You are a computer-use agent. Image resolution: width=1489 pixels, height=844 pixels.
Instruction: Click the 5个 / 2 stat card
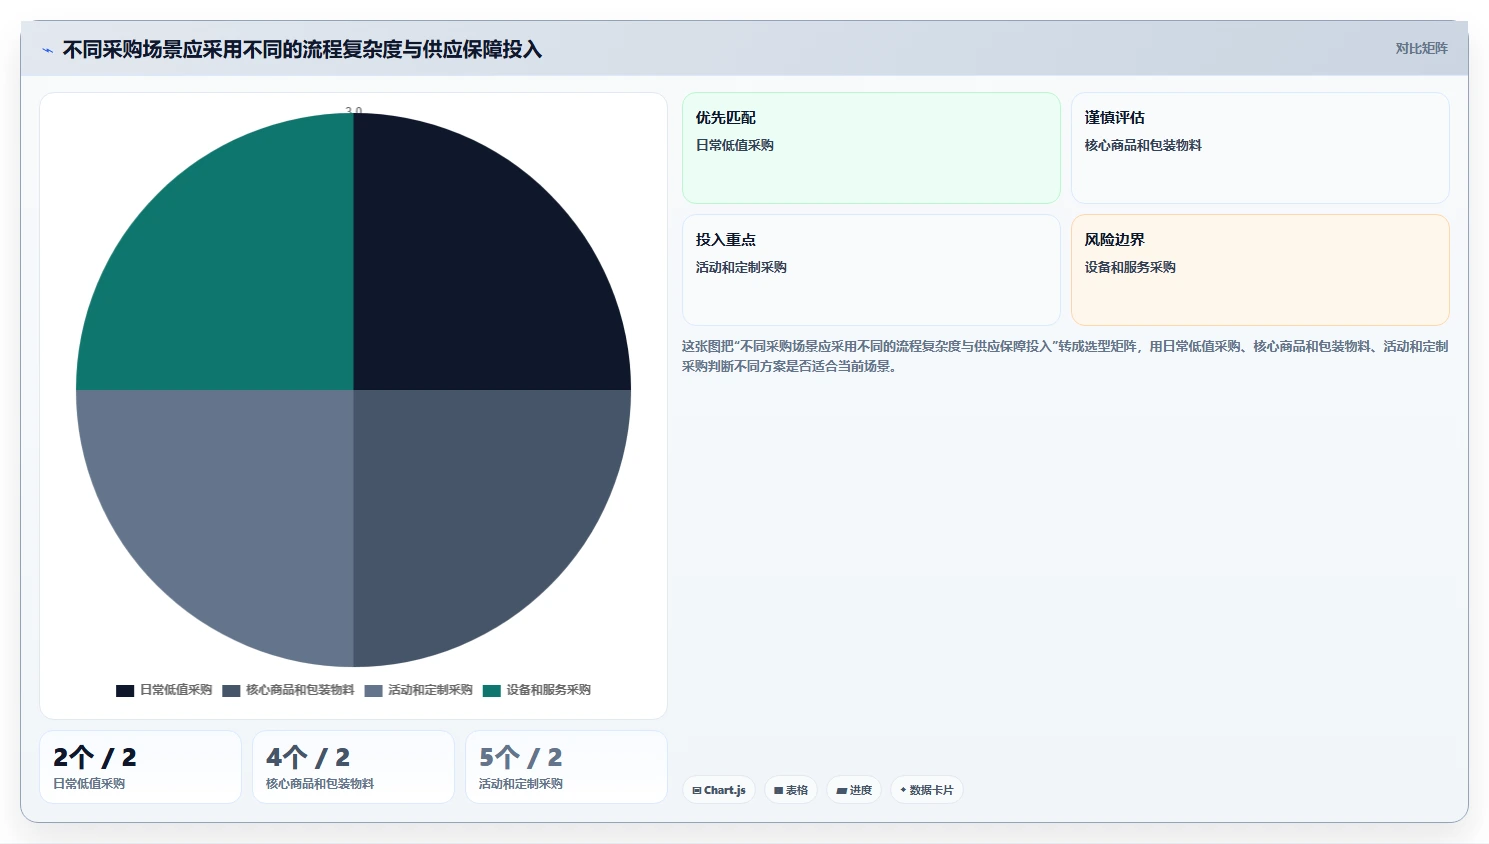566,767
